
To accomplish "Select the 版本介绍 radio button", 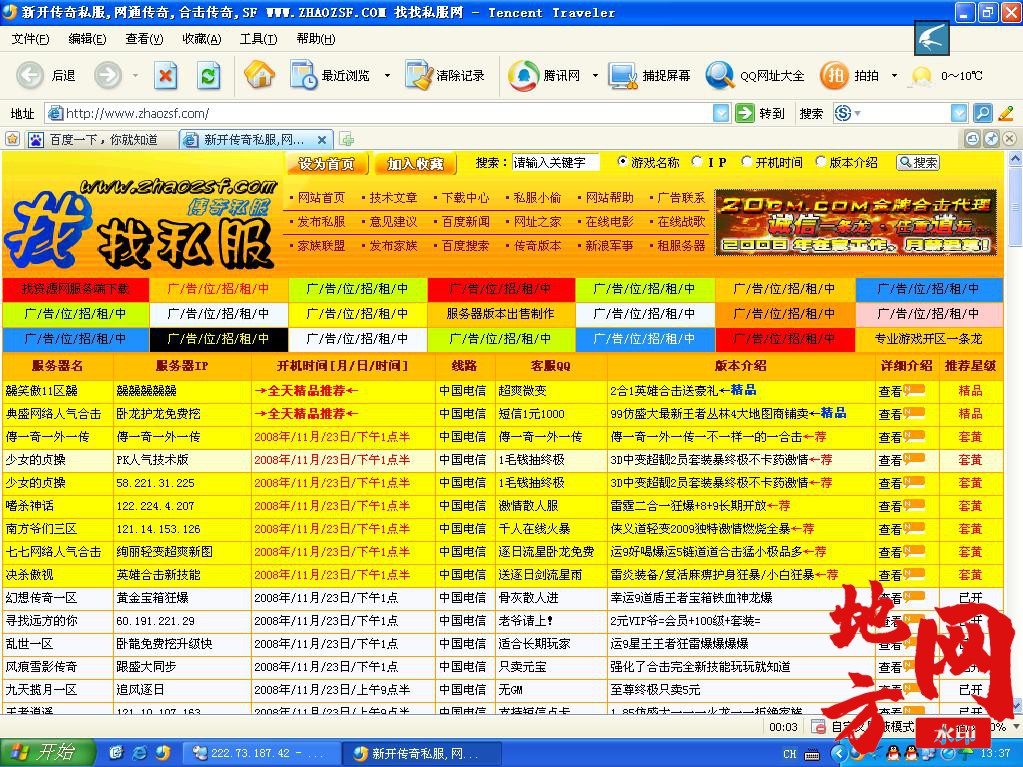I will point(821,162).
